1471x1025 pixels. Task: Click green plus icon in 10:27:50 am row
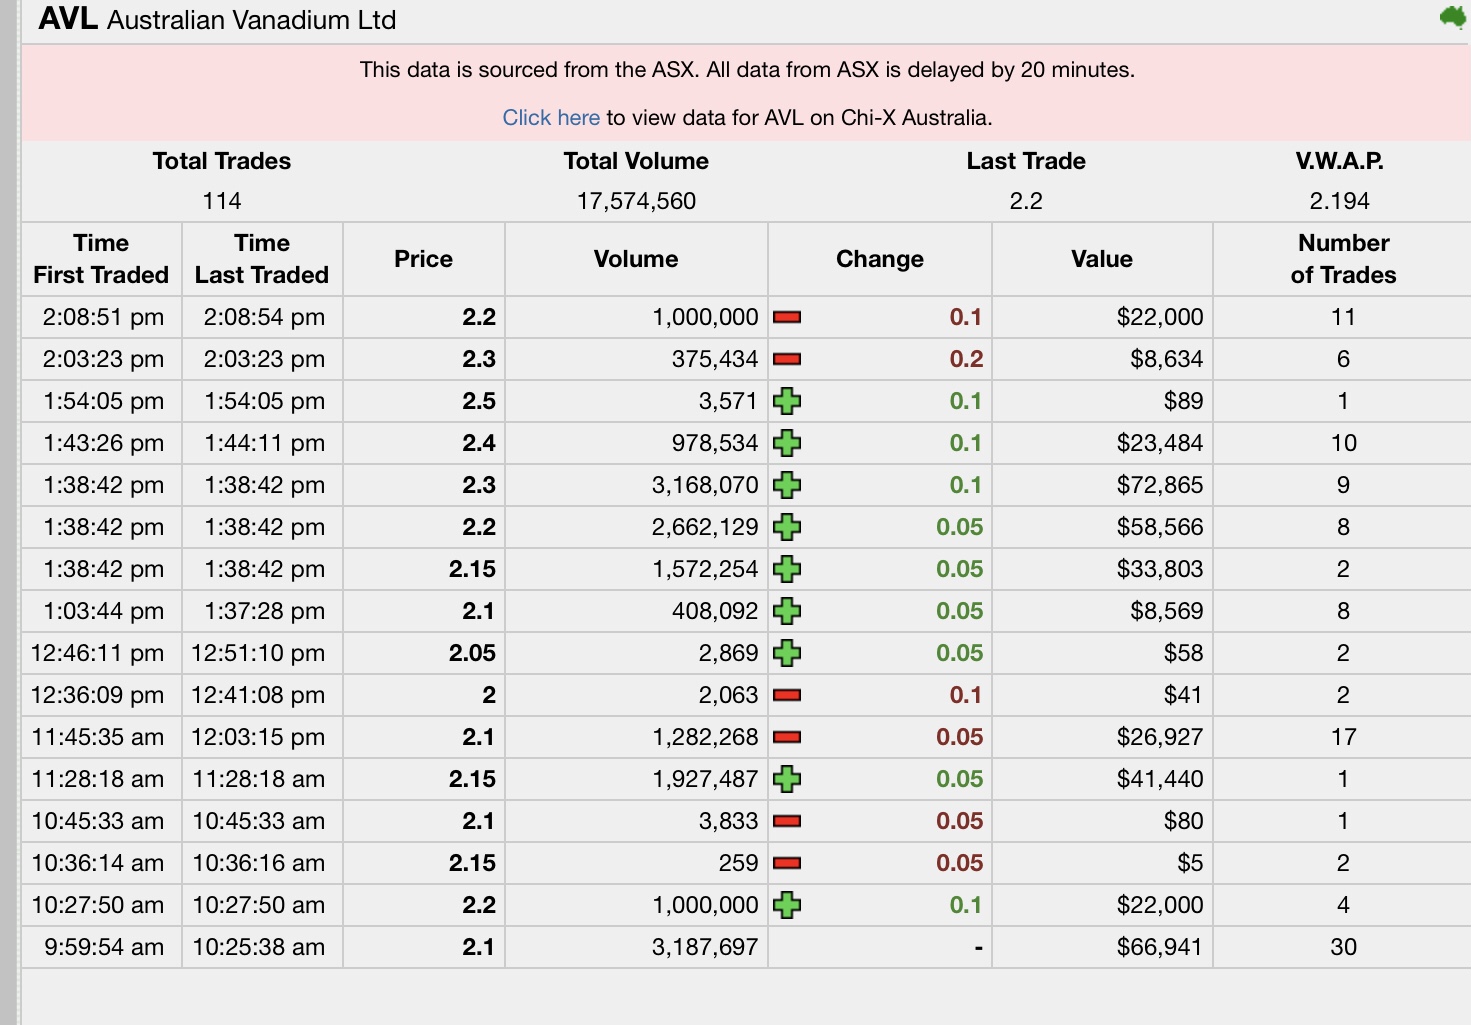[787, 905]
